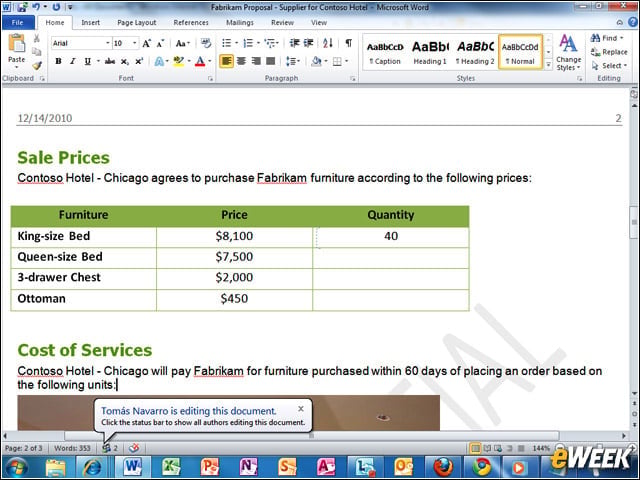Open the font size dropdown showing 10
Viewport: 640px width, 480px height.
pyautogui.click(x=134, y=43)
